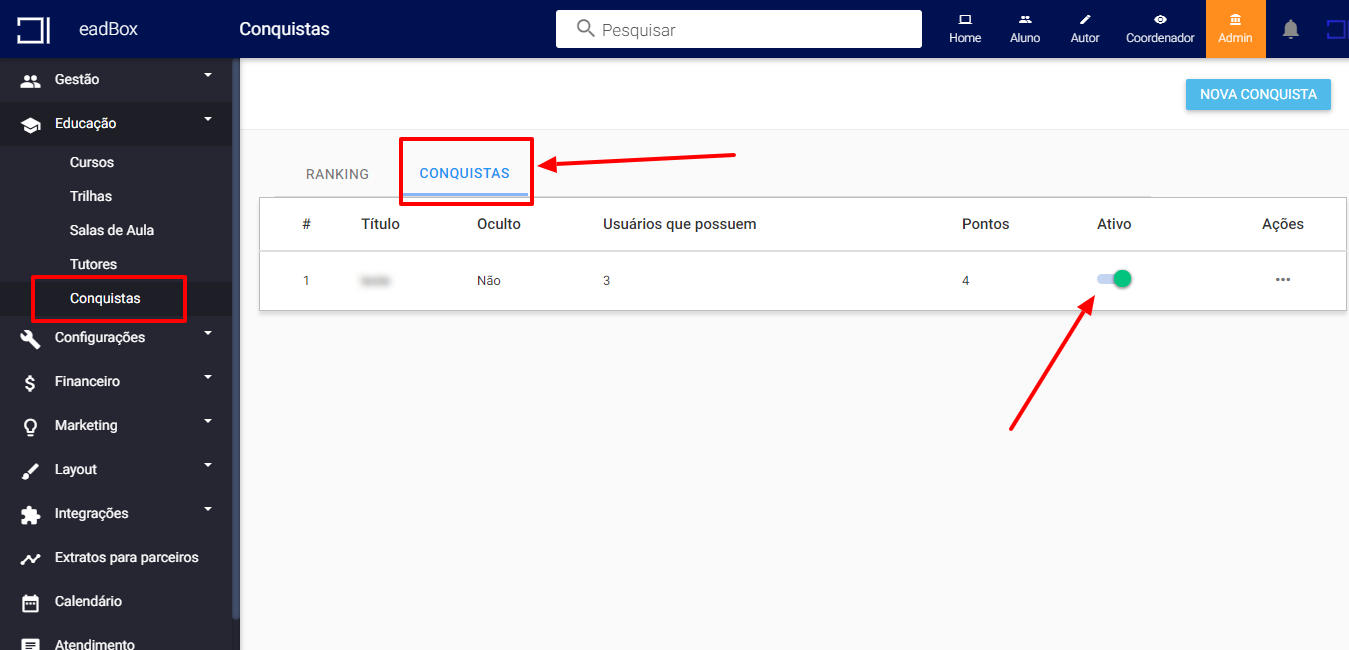Click the Ações column header

click(1283, 224)
